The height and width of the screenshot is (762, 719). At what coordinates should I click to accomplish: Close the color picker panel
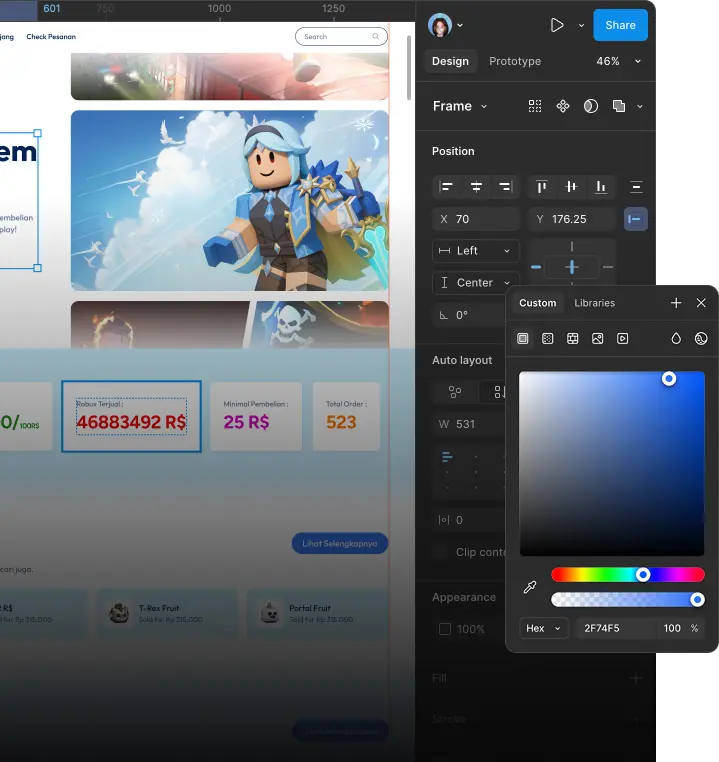click(x=701, y=303)
